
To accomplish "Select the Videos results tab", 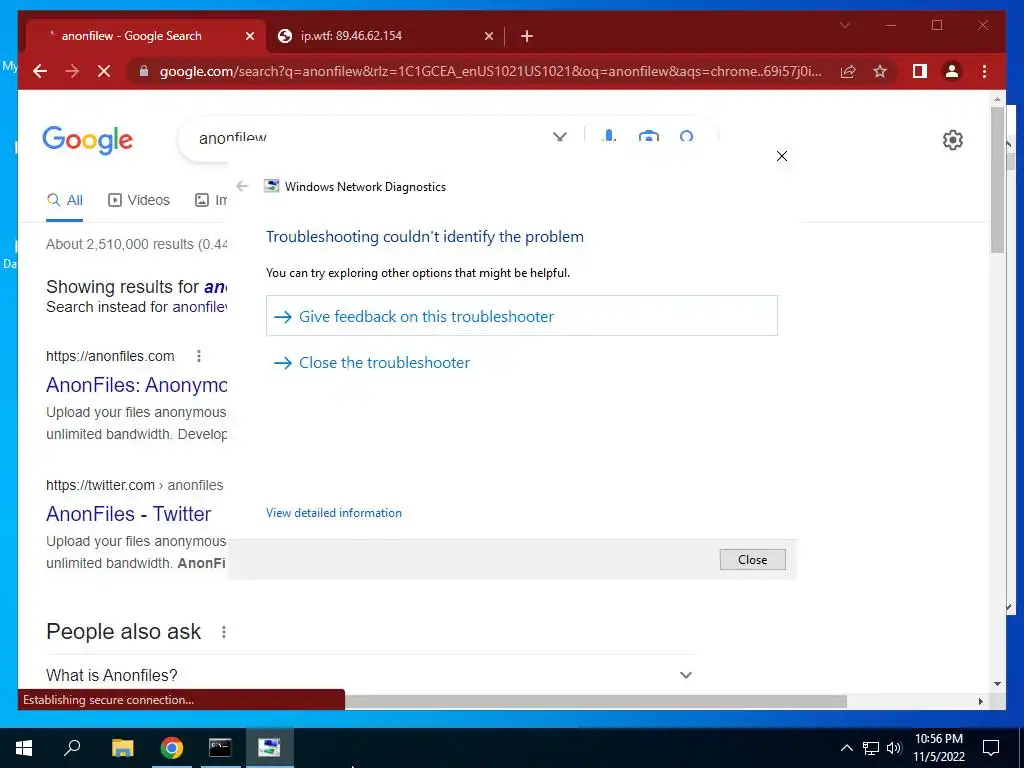I will coord(138,200).
